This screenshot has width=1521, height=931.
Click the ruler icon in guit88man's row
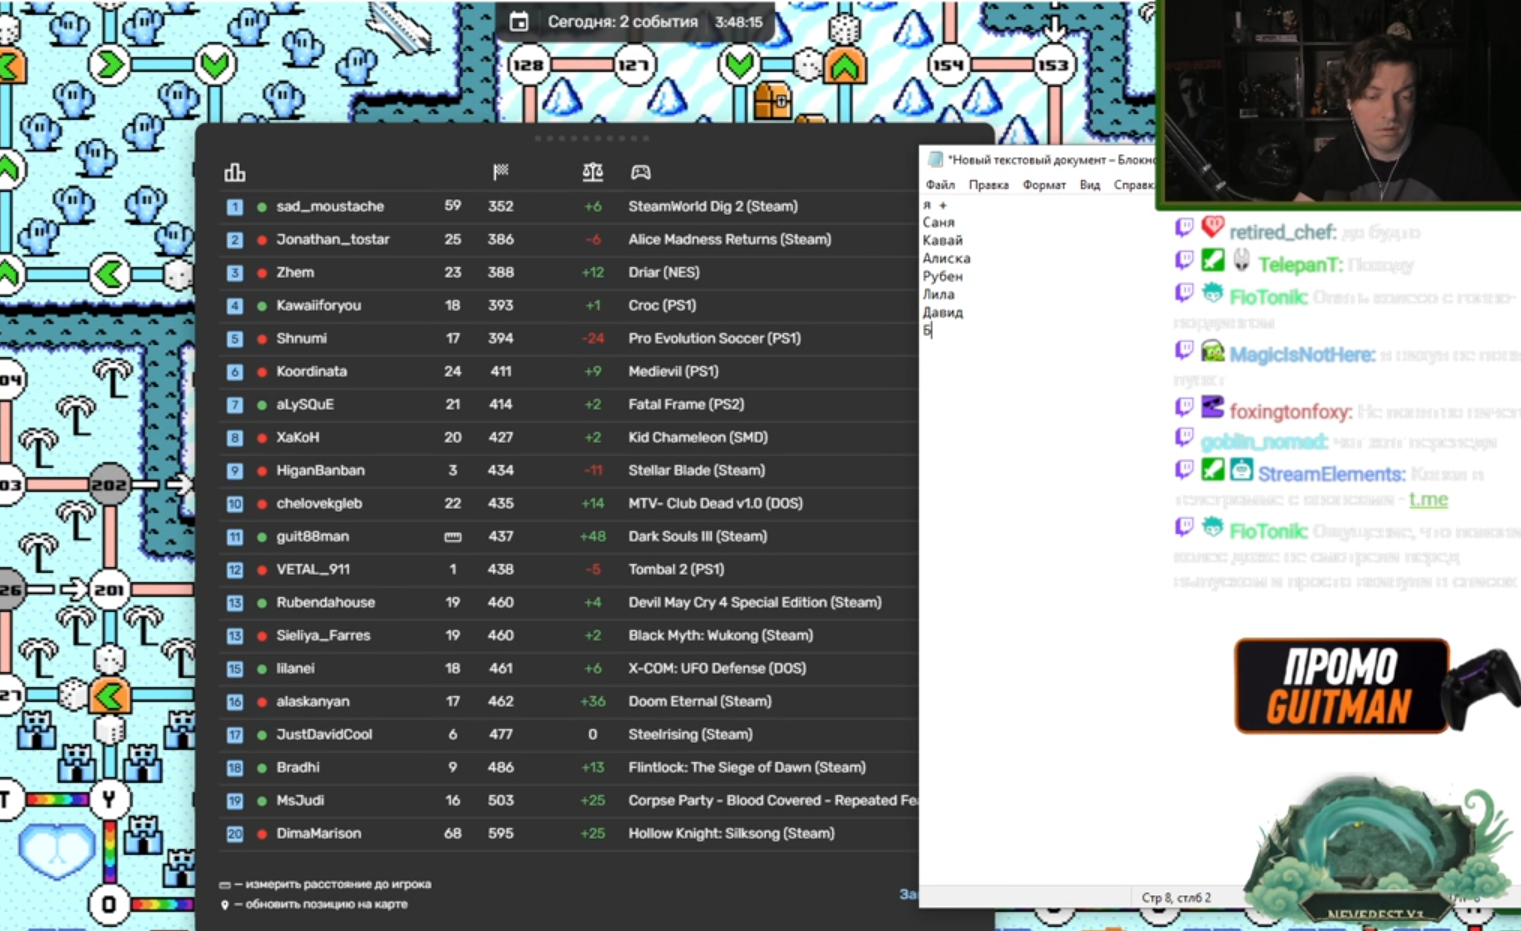[453, 537]
